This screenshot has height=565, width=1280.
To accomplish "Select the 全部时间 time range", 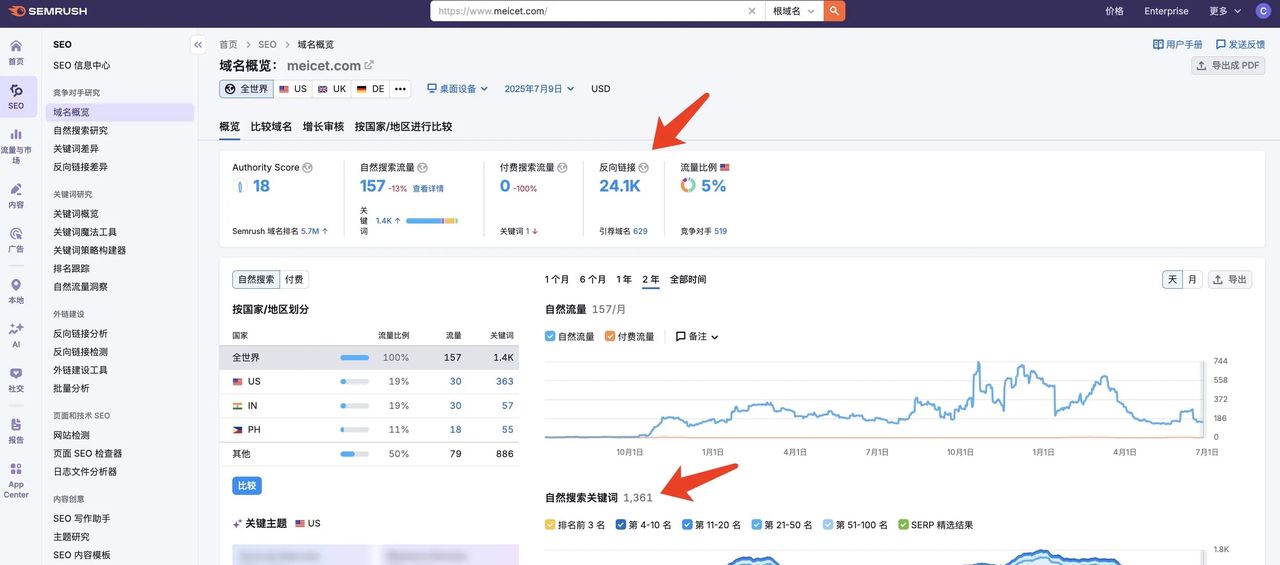I will click(688, 280).
